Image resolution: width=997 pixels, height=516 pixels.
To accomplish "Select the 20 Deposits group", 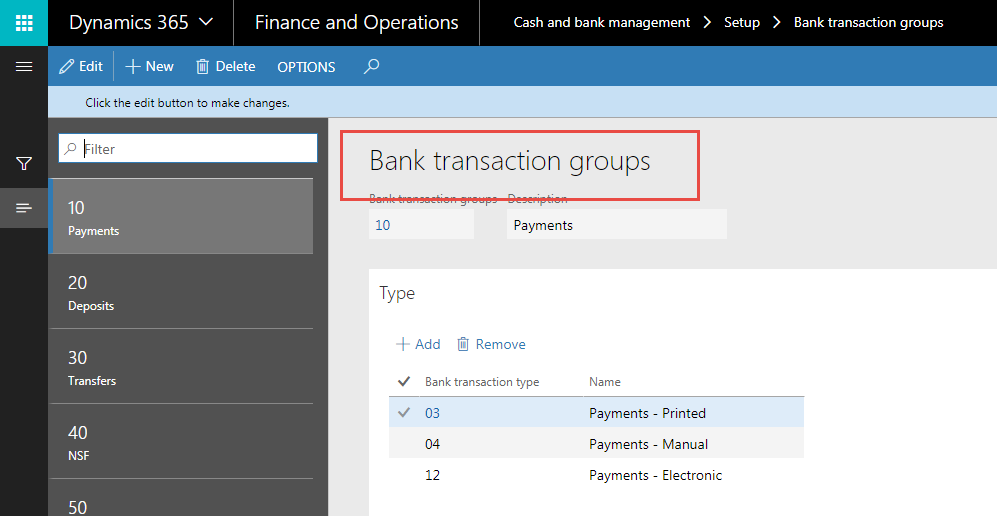I will [180, 292].
